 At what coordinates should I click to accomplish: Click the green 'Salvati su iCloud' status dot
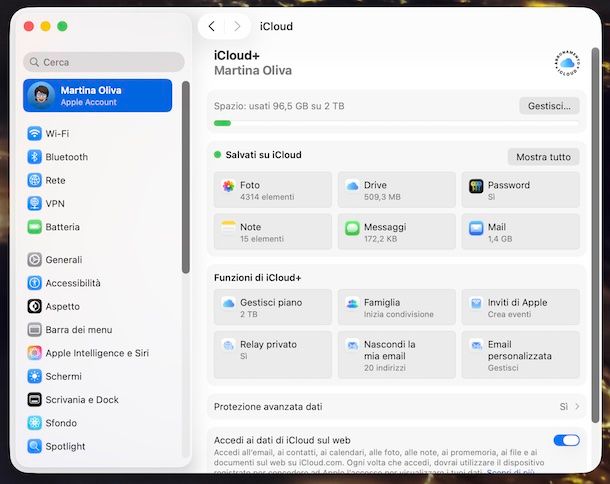tap(217, 154)
